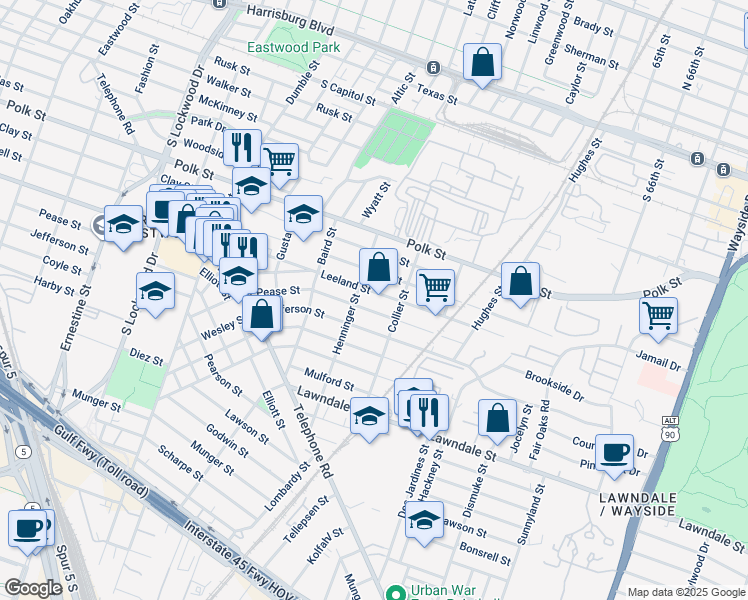Select the restaurant marker near Park Dr
The image size is (748, 600).
[x=242, y=149]
